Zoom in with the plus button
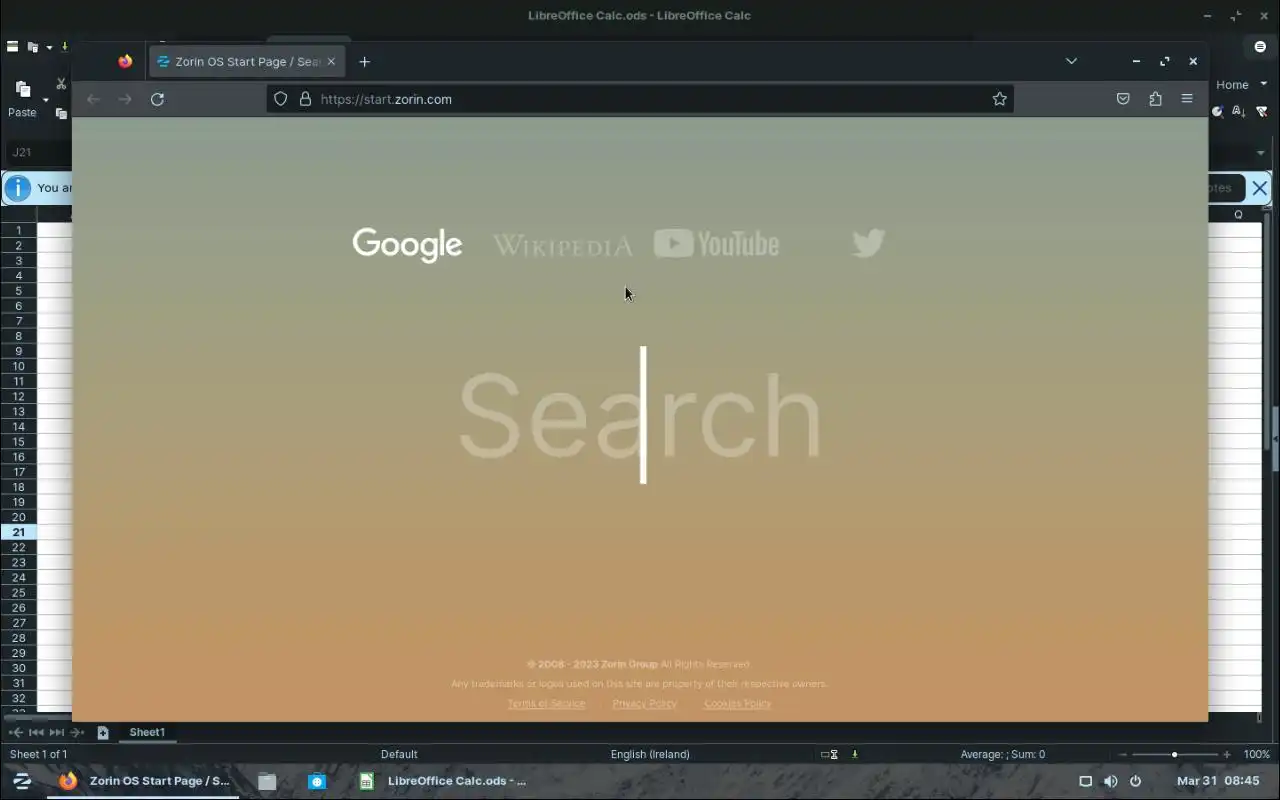This screenshot has width=1280, height=800. click(x=1227, y=754)
